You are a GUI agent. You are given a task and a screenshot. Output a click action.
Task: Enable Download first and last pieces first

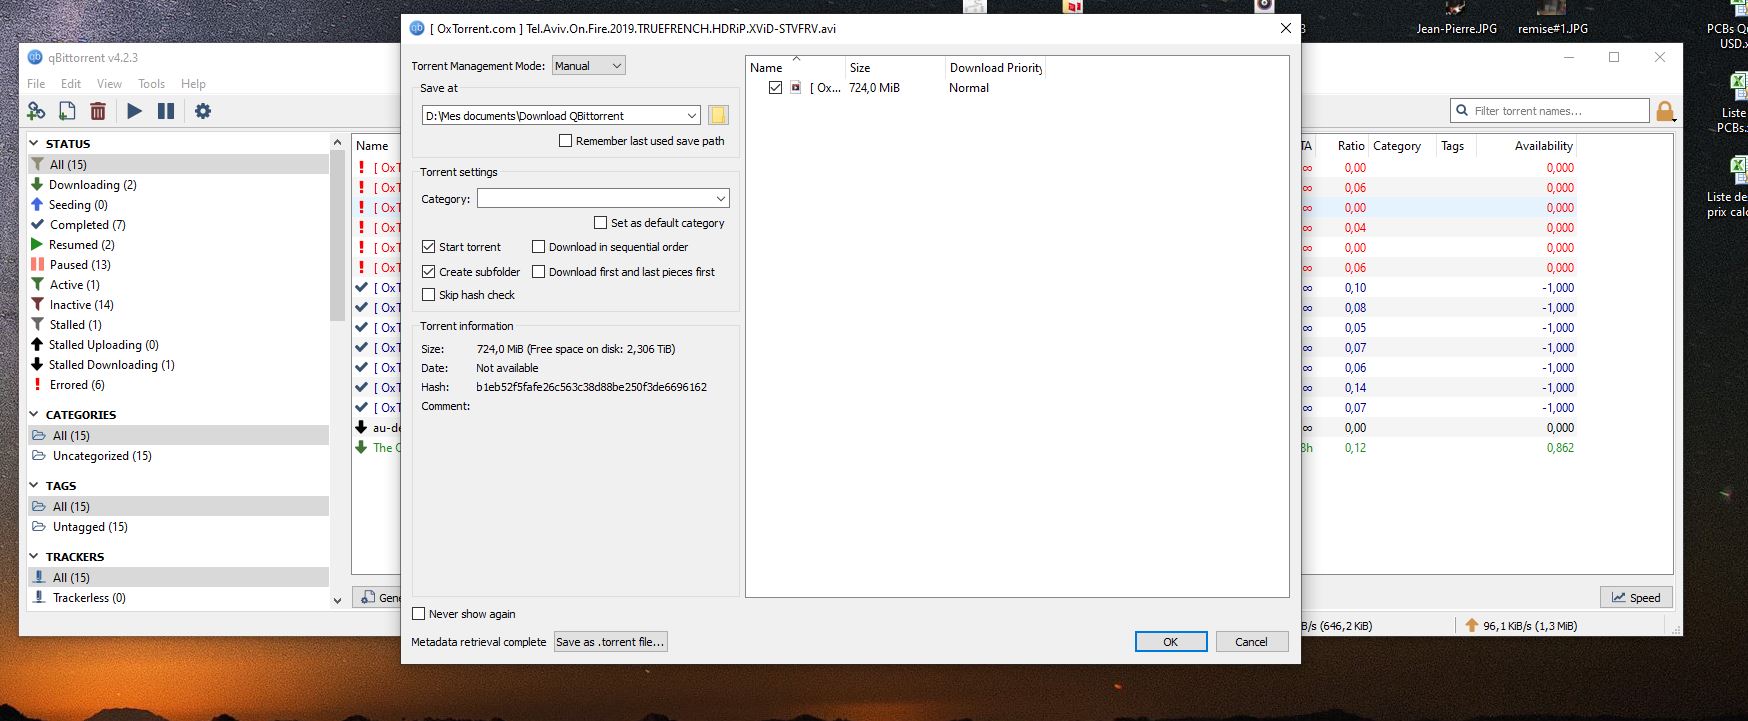tap(539, 272)
